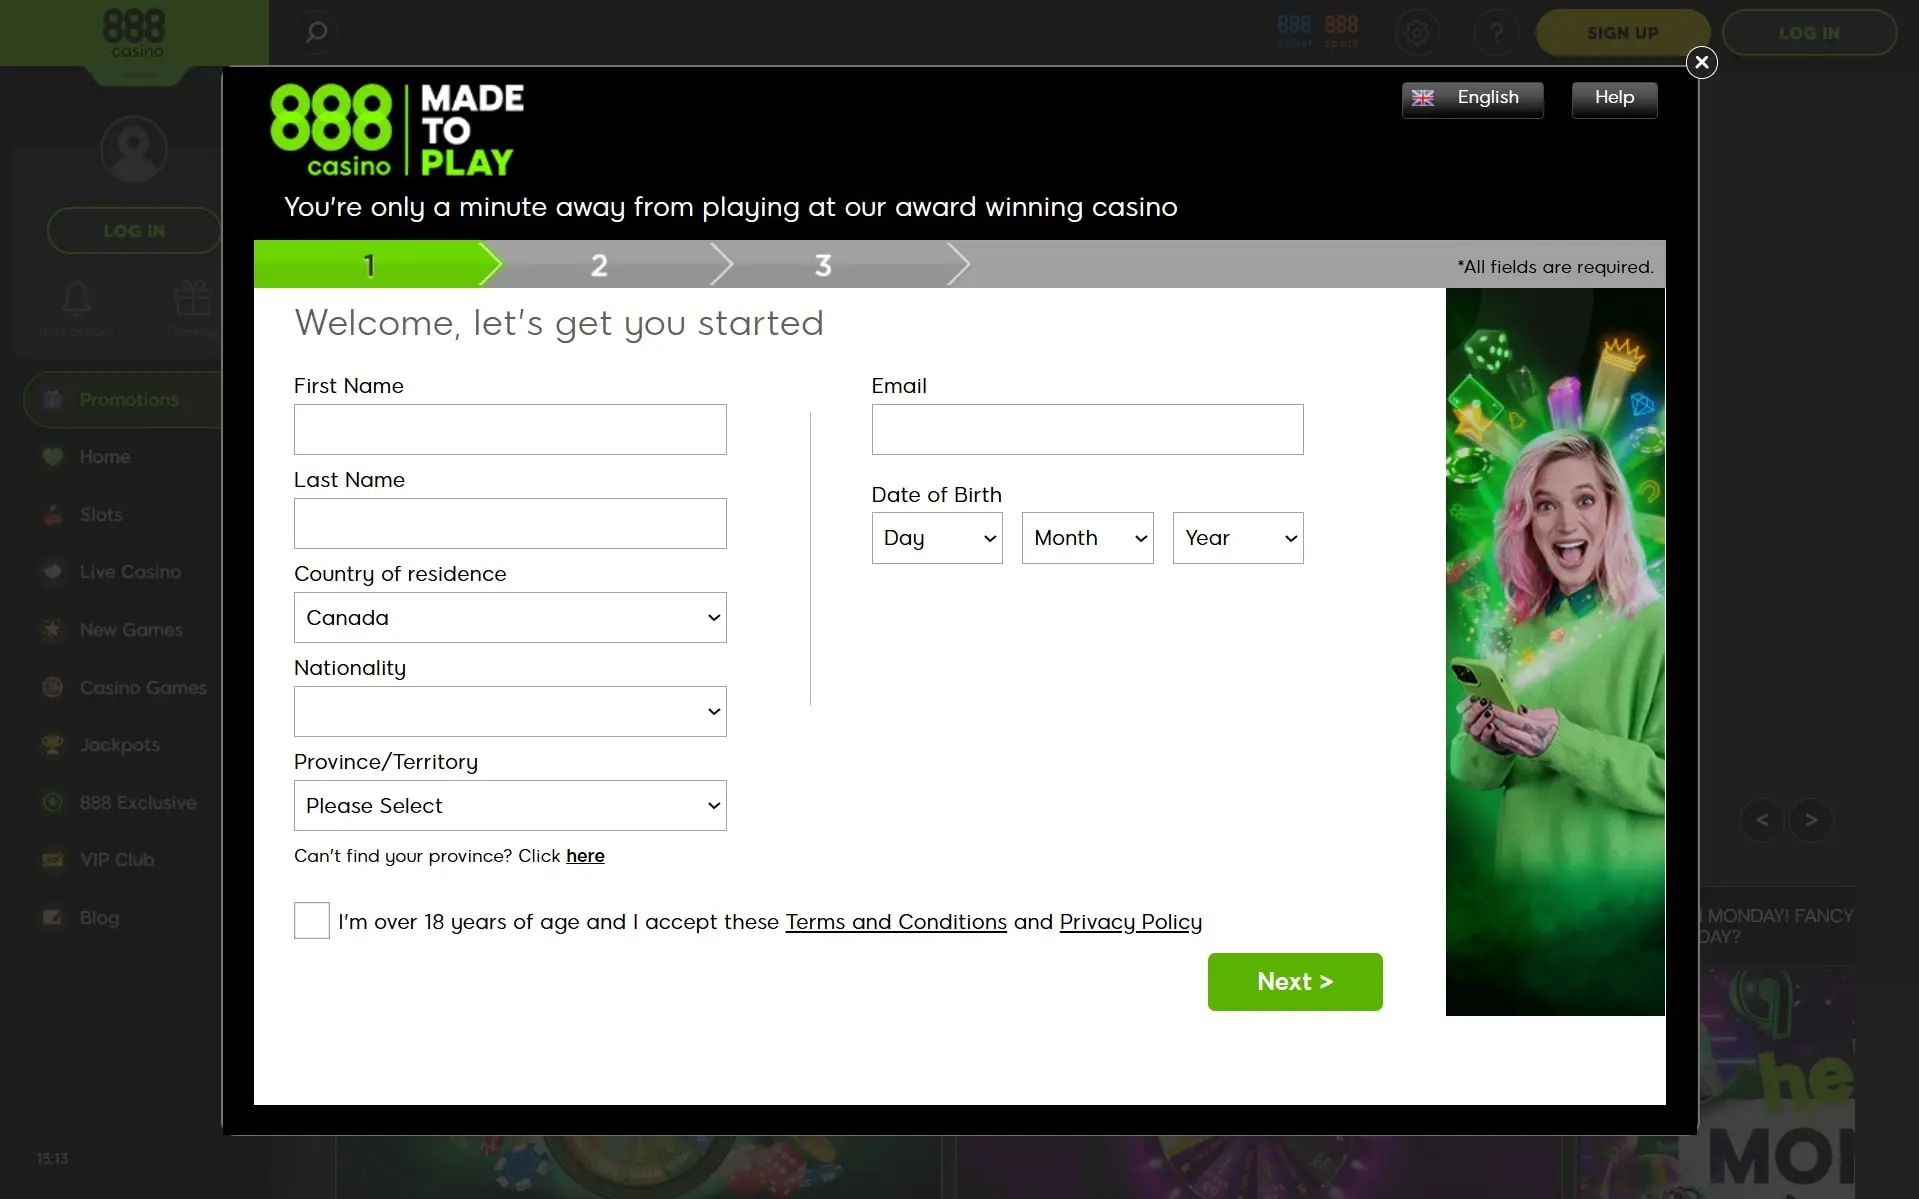Change language using English button
Viewport: 1919px width, 1199px height.
pos(1472,98)
